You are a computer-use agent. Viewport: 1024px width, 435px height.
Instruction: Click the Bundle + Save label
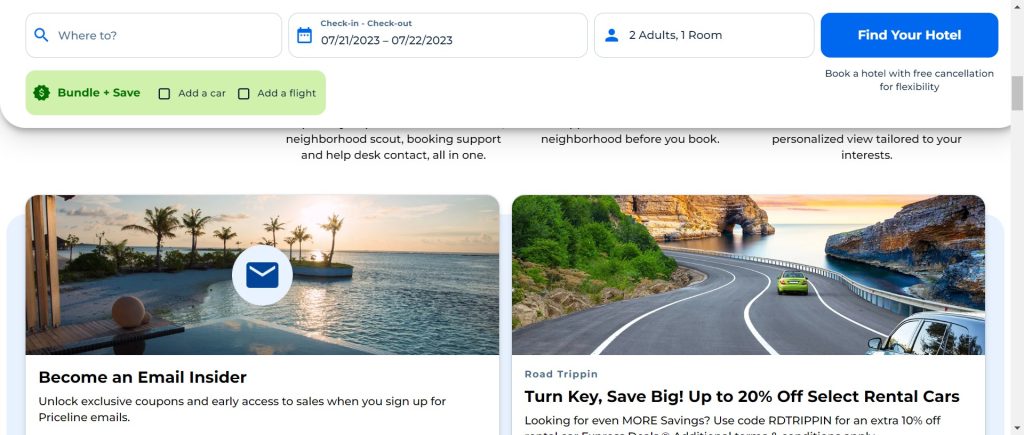98,93
